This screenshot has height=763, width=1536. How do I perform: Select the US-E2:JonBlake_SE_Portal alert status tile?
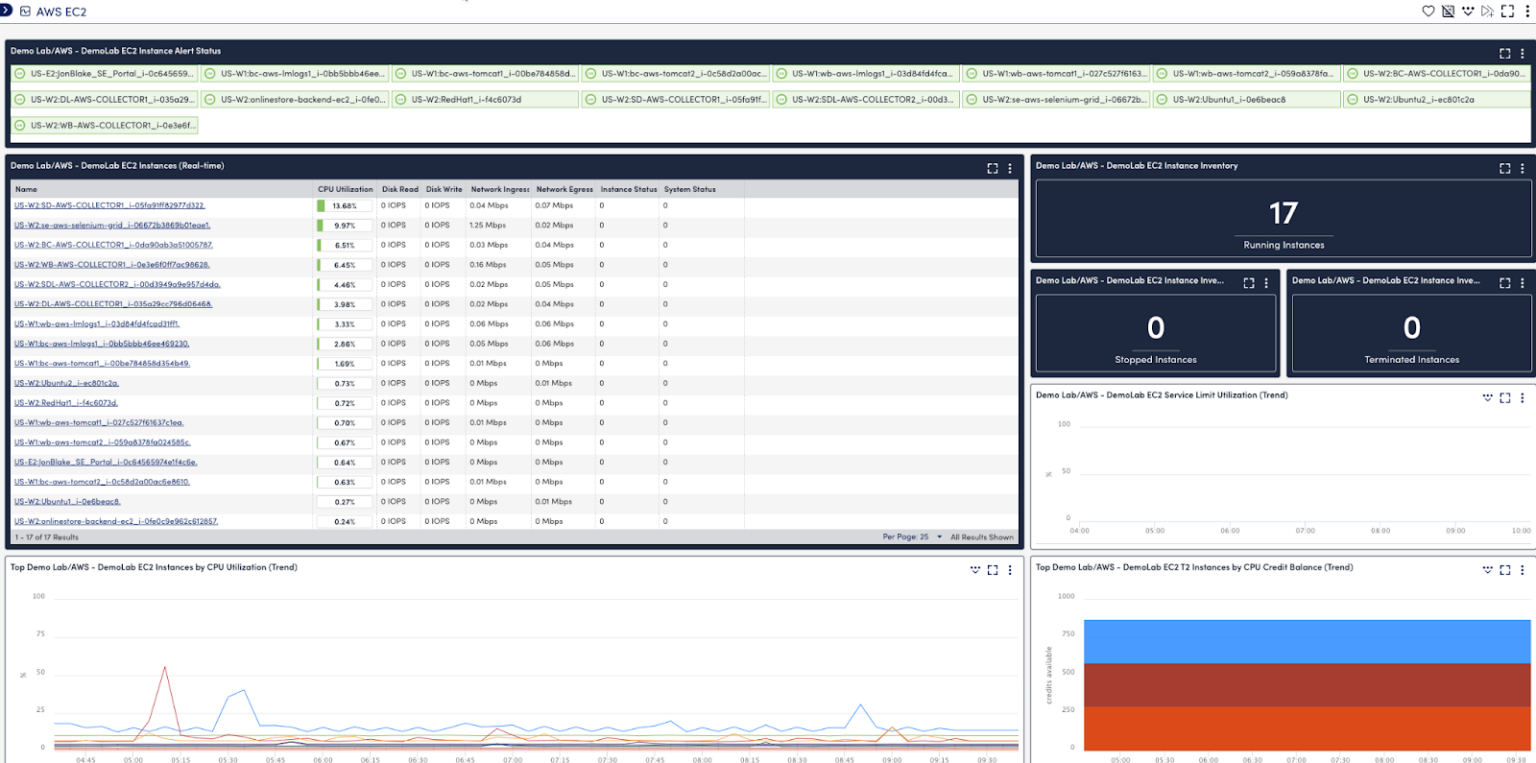point(104,73)
